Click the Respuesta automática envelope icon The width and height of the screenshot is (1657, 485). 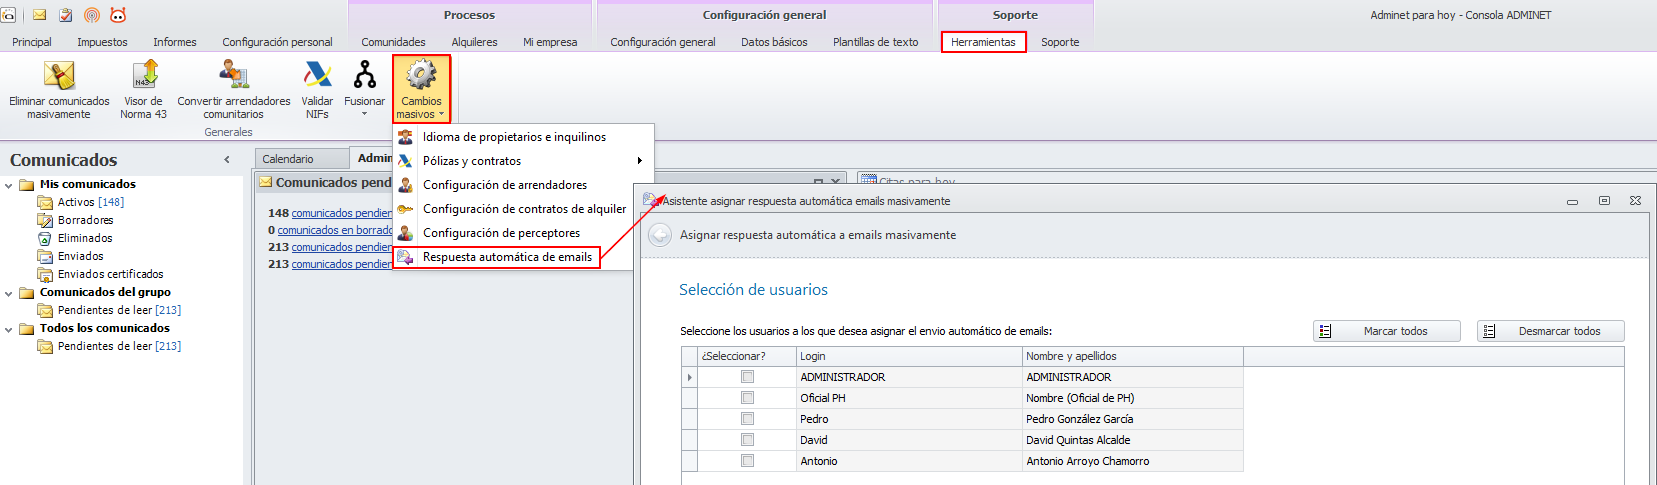click(405, 257)
